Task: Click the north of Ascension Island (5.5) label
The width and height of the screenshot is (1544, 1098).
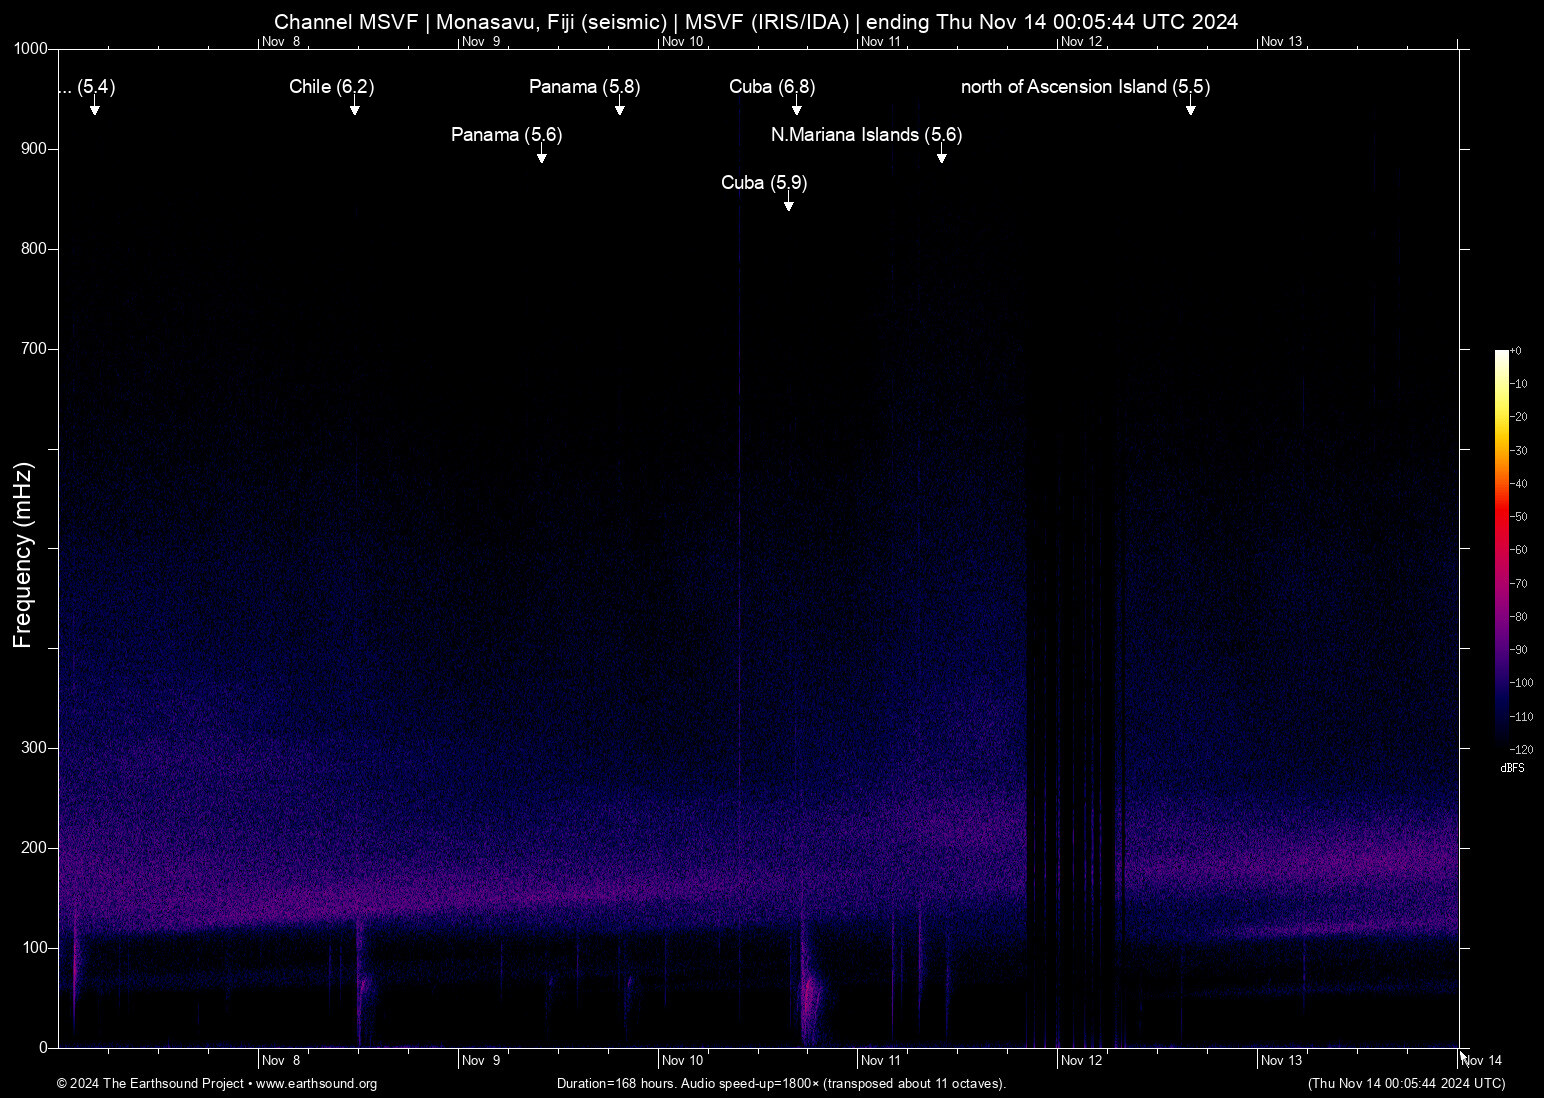Action: click(x=1085, y=87)
